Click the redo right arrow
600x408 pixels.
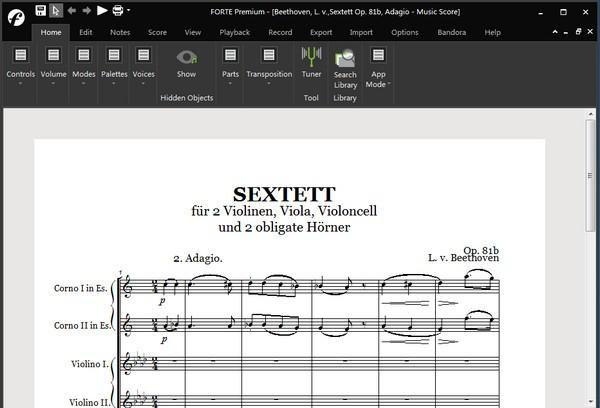pos(86,10)
